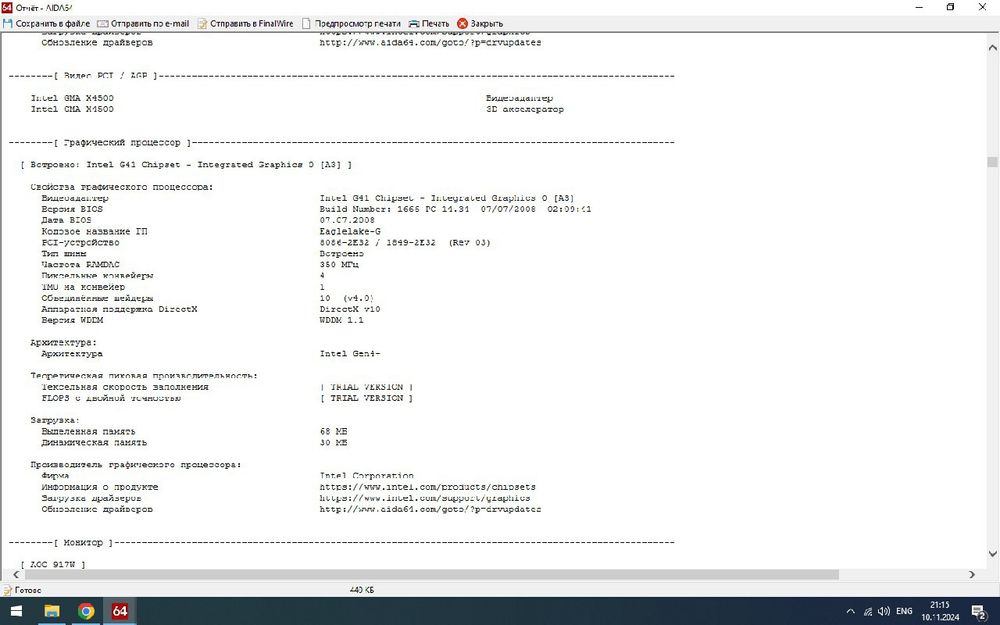Click Save to file toolbar button
1000x625 pixels.
click(46, 24)
